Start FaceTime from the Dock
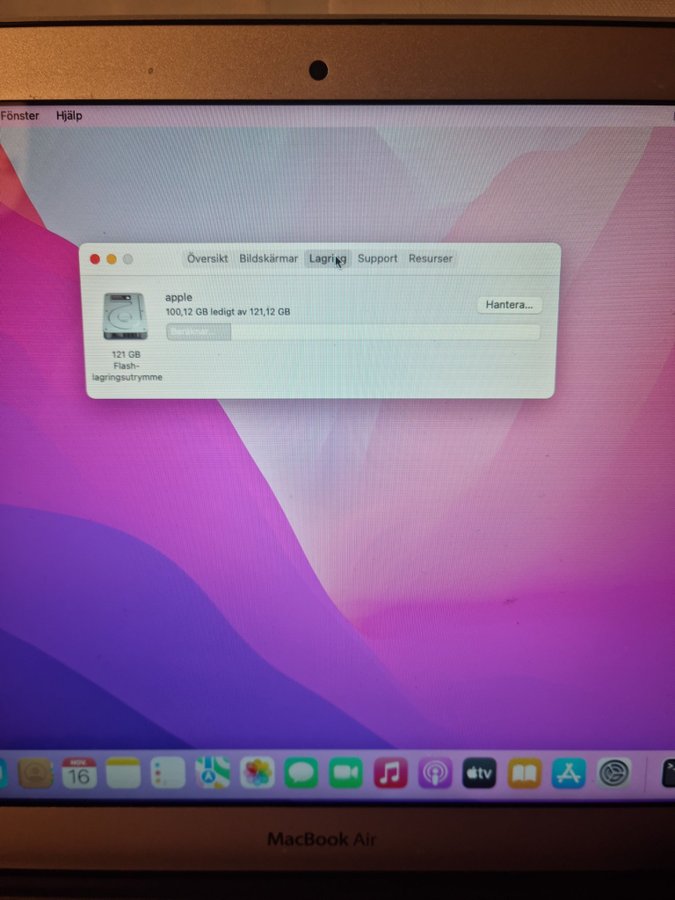The height and width of the screenshot is (900, 675). [x=346, y=772]
